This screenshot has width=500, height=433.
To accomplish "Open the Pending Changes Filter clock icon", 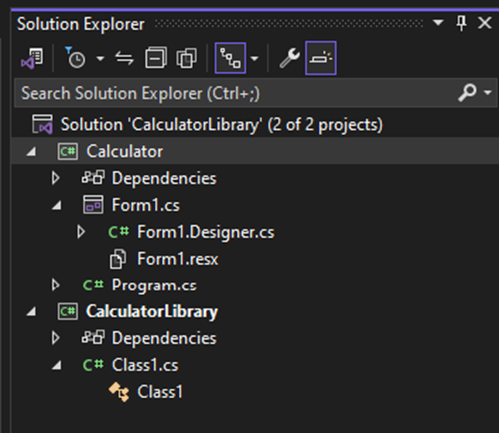I will 75,58.
